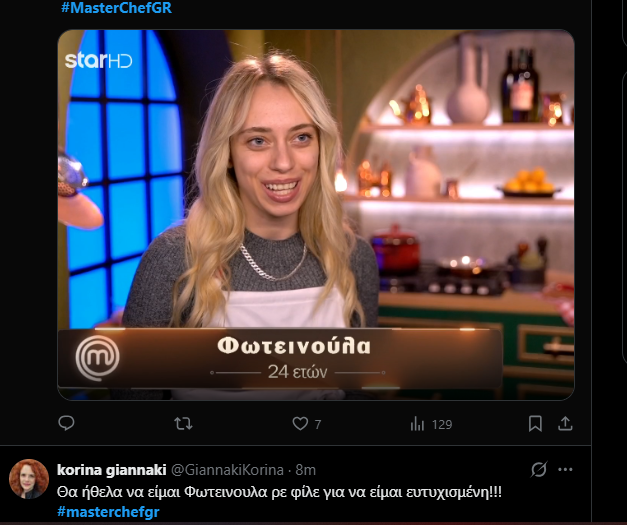Image resolution: width=627 pixels, height=525 pixels.
Task: Bookmark the MasterChefGR image tweet
Action: point(535,423)
